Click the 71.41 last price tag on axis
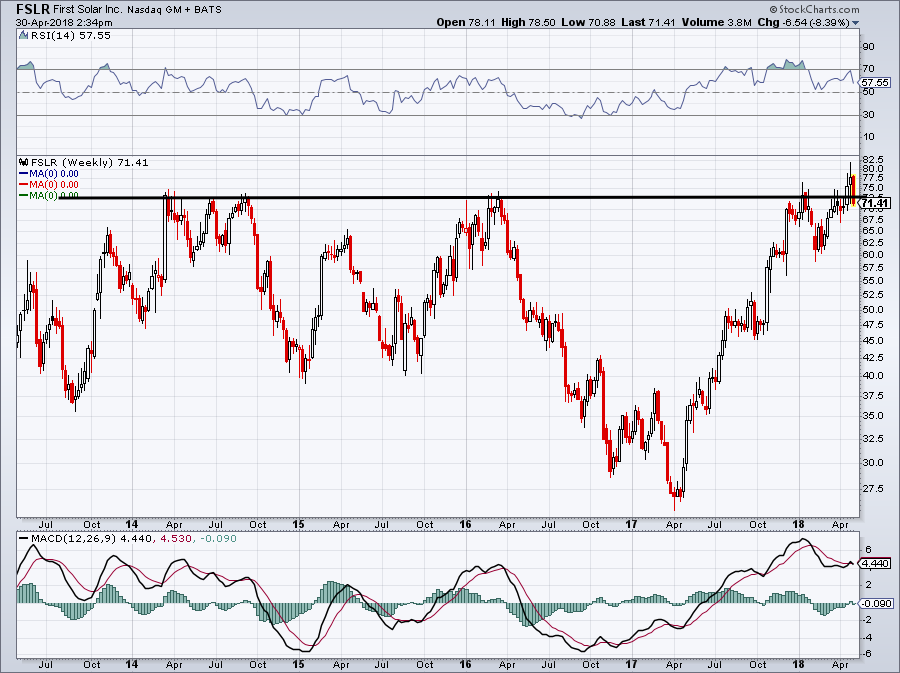 (874, 203)
